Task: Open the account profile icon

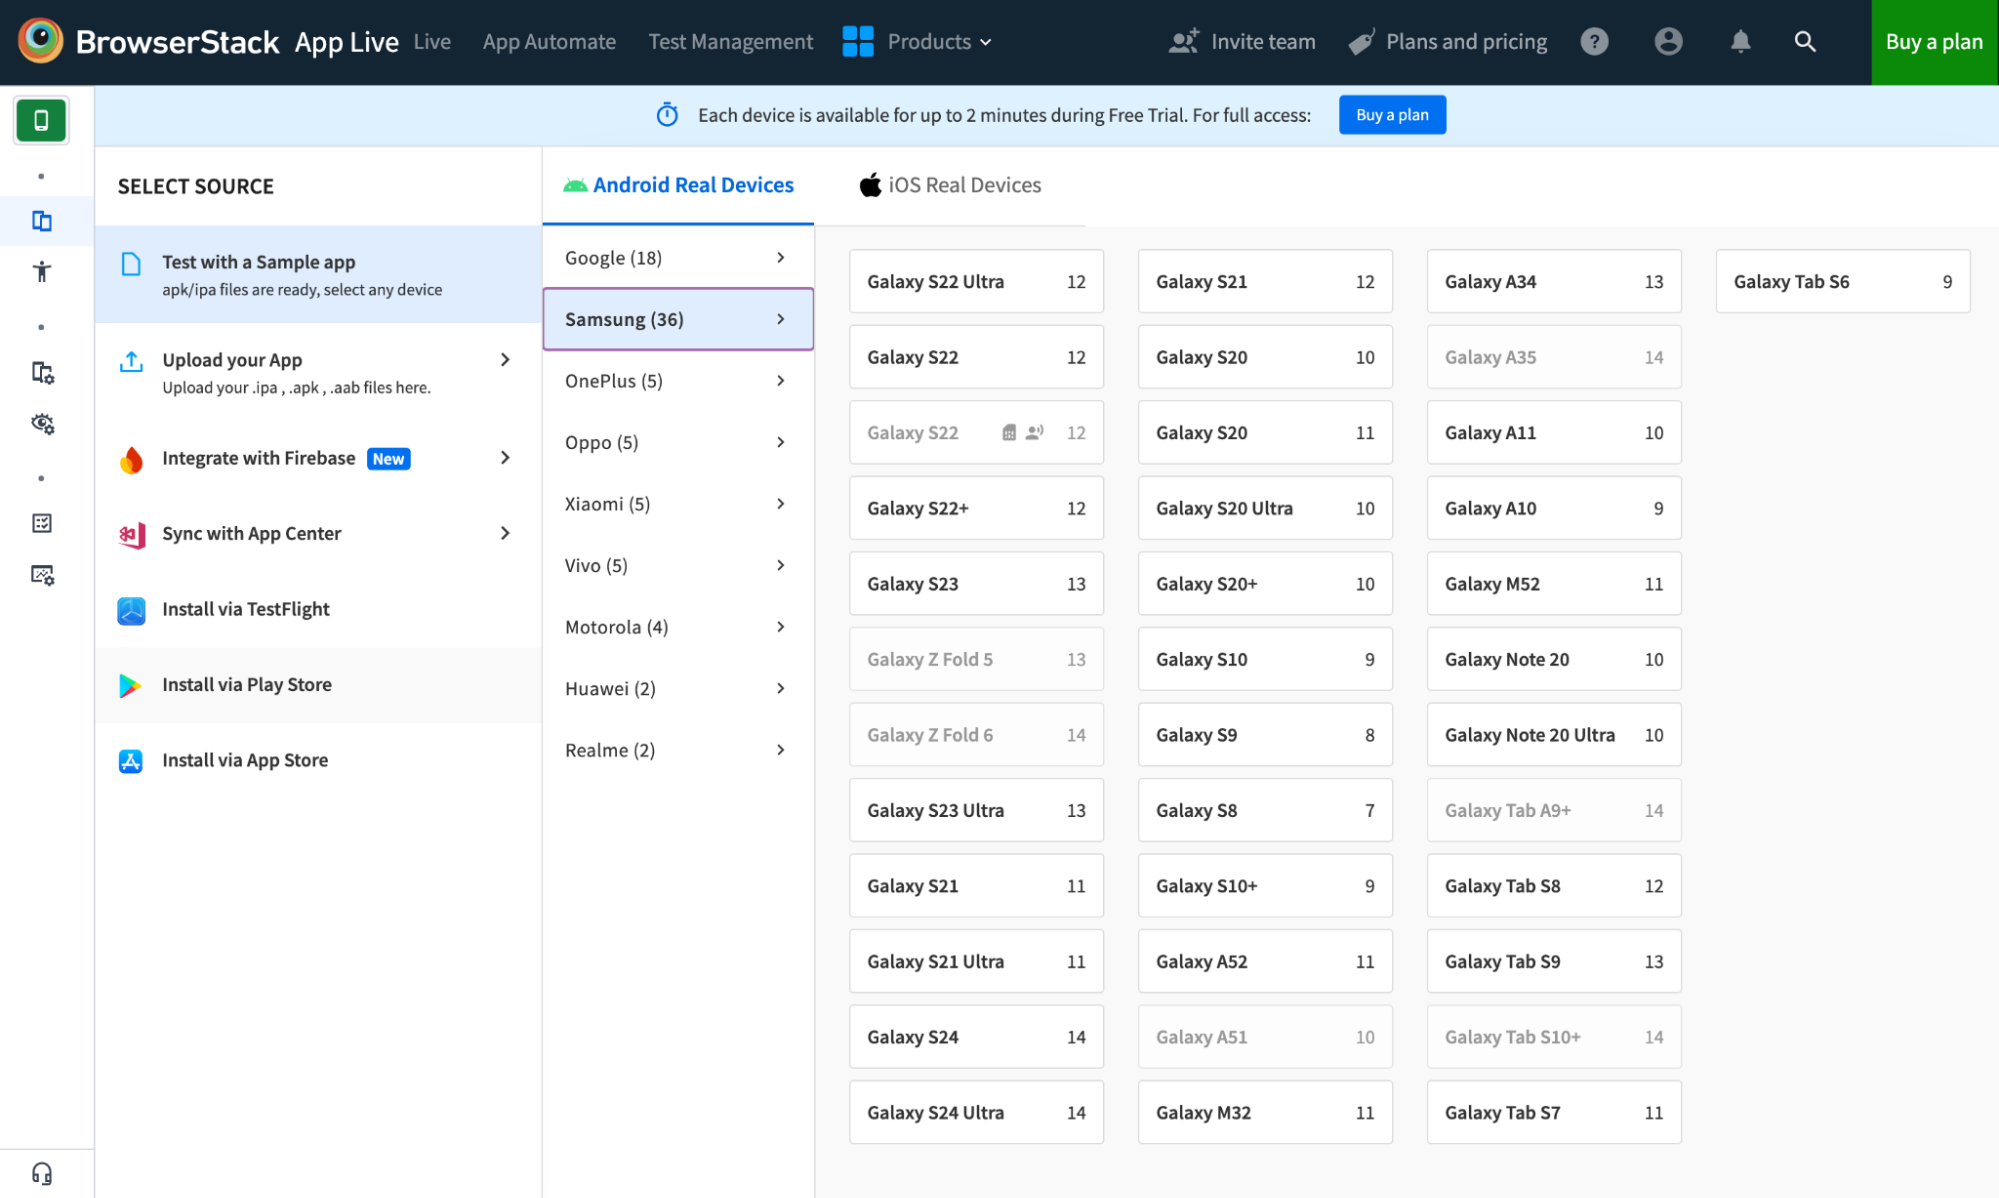Action: [x=1668, y=41]
